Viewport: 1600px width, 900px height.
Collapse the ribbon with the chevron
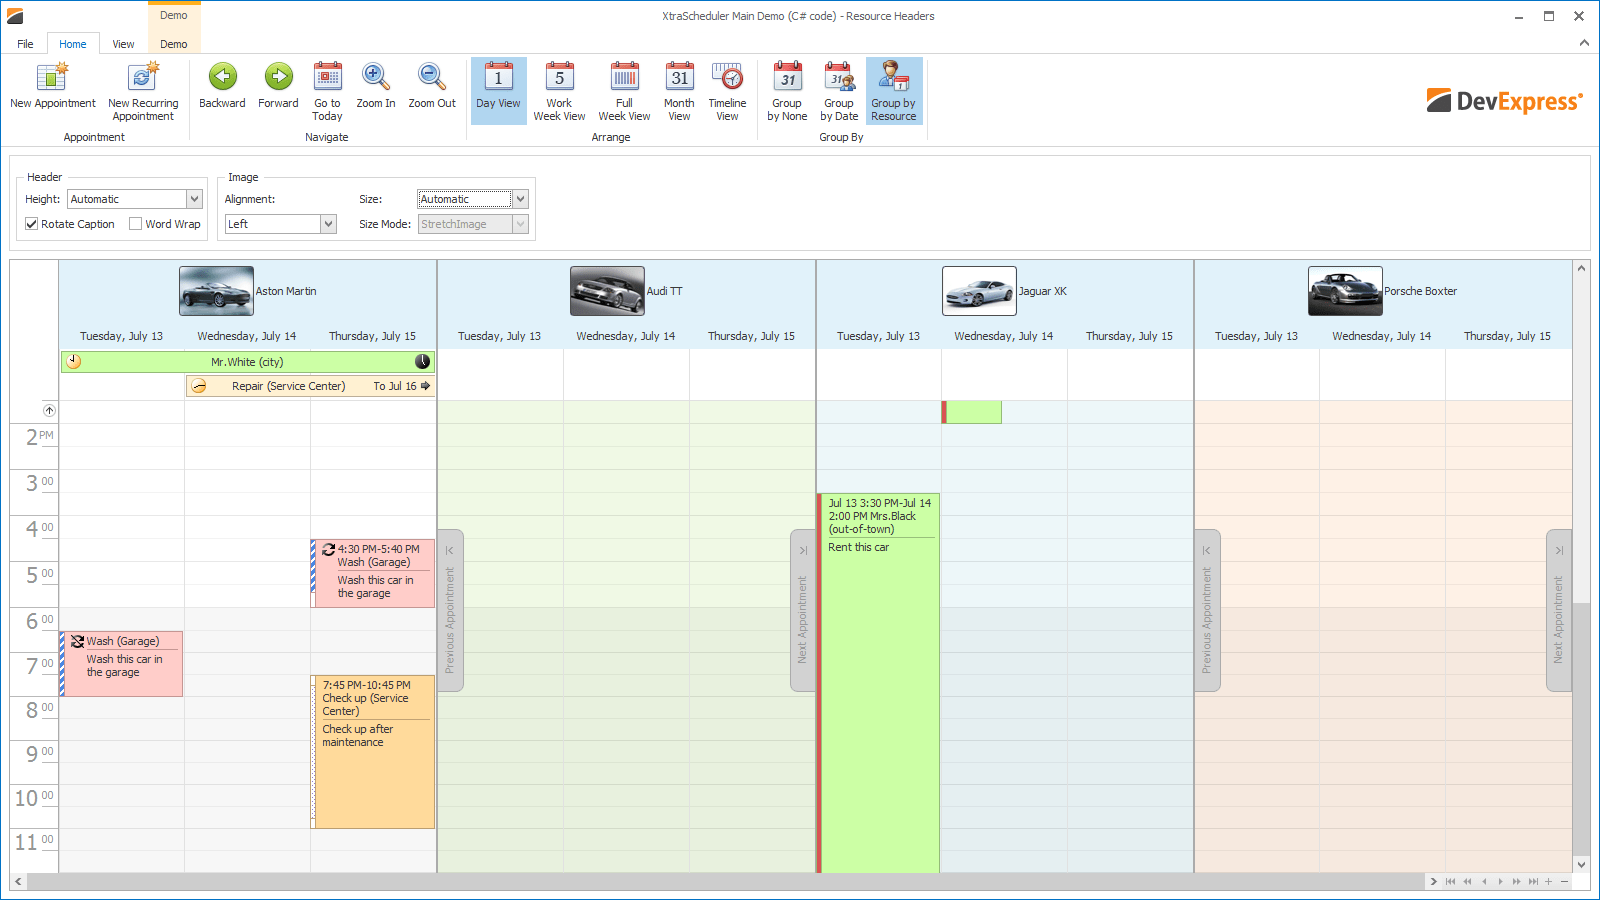pos(1584,43)
